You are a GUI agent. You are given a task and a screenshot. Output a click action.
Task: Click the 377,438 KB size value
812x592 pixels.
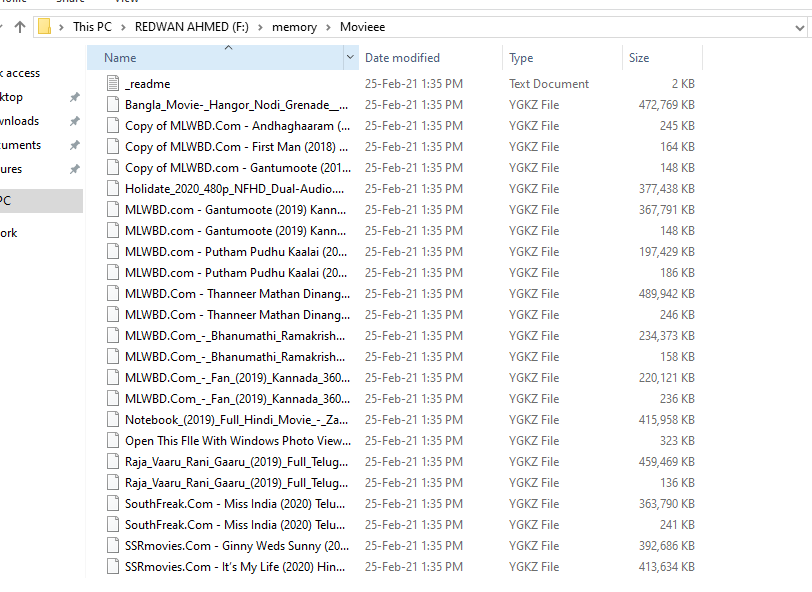666,189
